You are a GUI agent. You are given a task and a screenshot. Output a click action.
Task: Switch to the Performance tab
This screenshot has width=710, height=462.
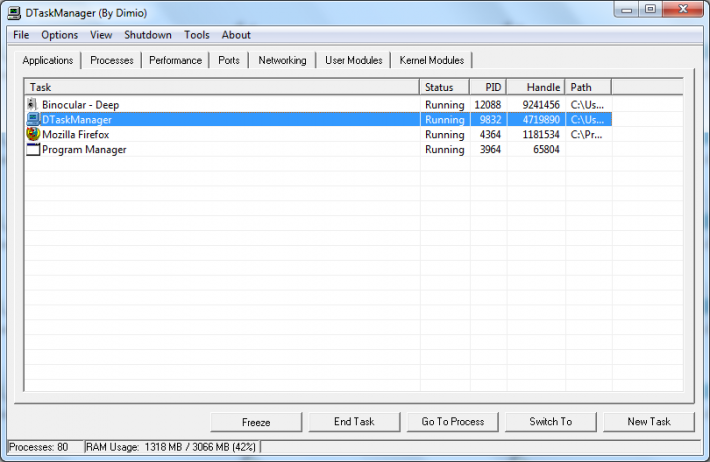click(175, 60)
